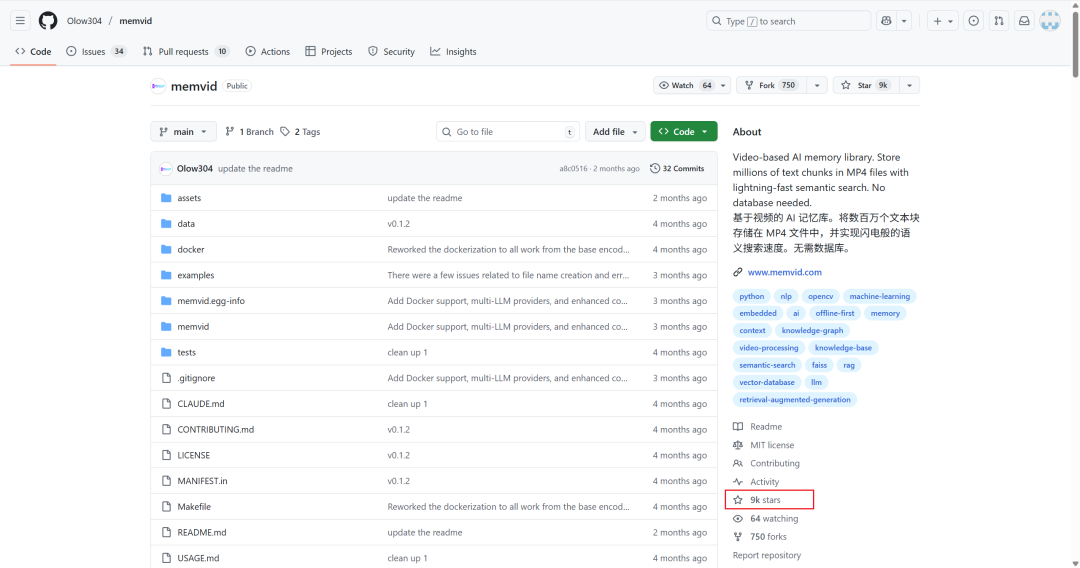Open the Issues tab
Screen dimensions: 1080x568
click(x=96, y=52)
